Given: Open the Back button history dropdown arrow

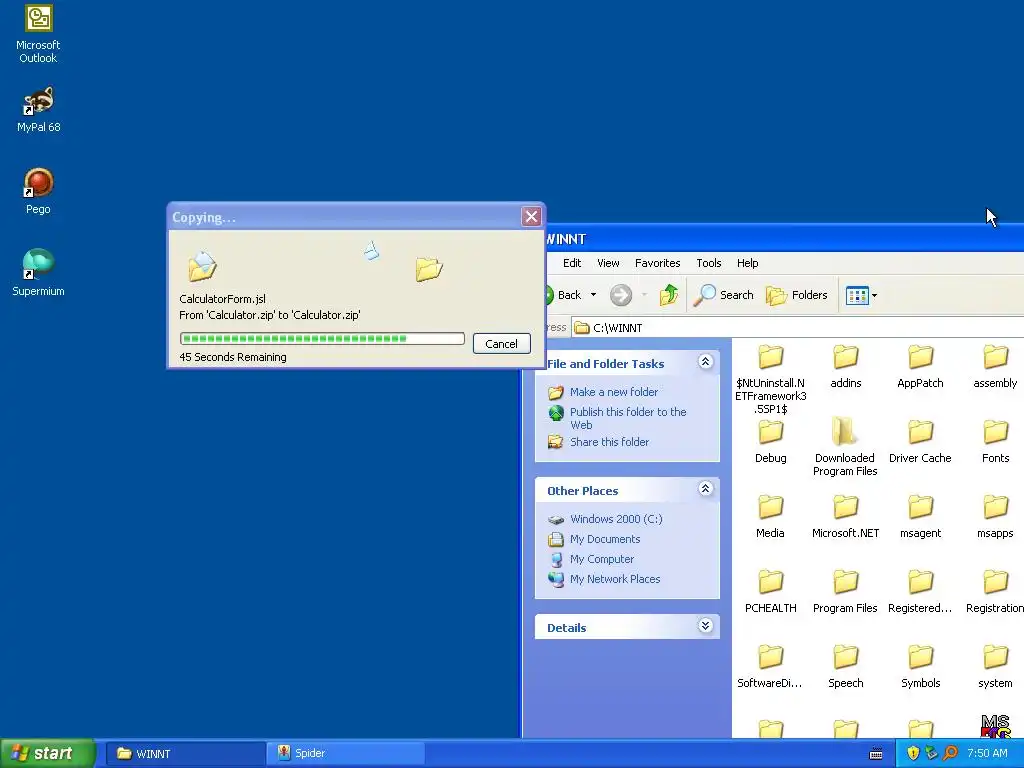Looking at the screenshot, I should (x=593, y=295).
